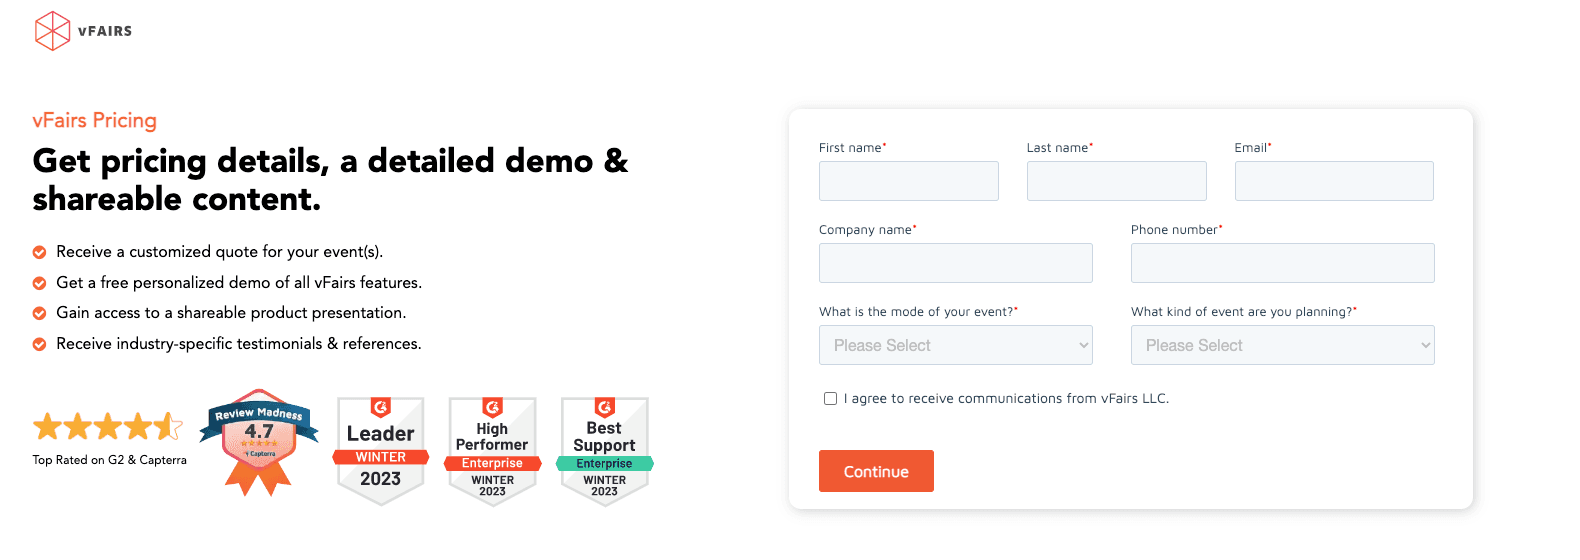
Task: Click the Company name text box
Action: [x=955, y=263]
